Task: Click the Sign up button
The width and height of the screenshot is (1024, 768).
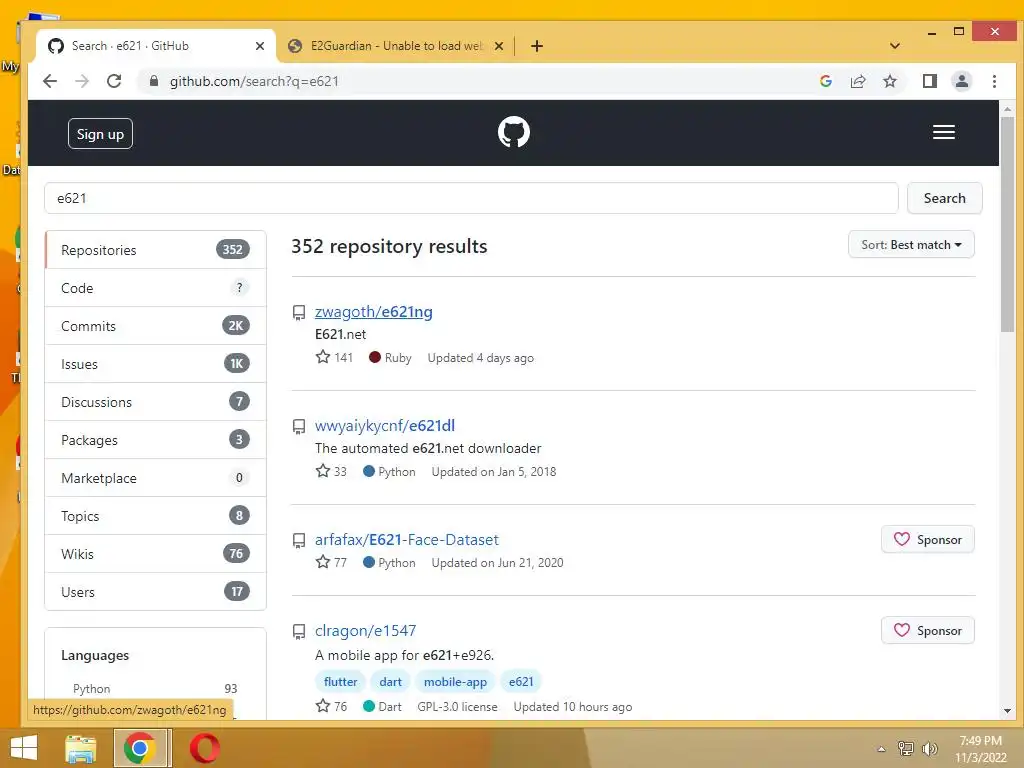Action: [100, 134]
